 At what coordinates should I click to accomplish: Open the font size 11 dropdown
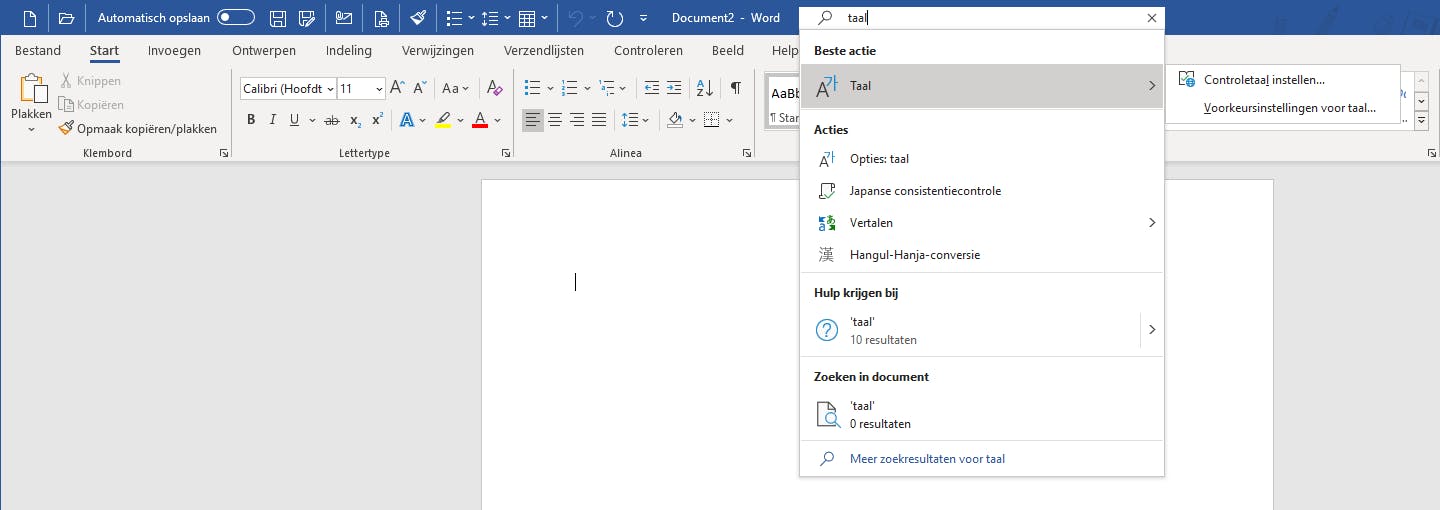point(379,89)
